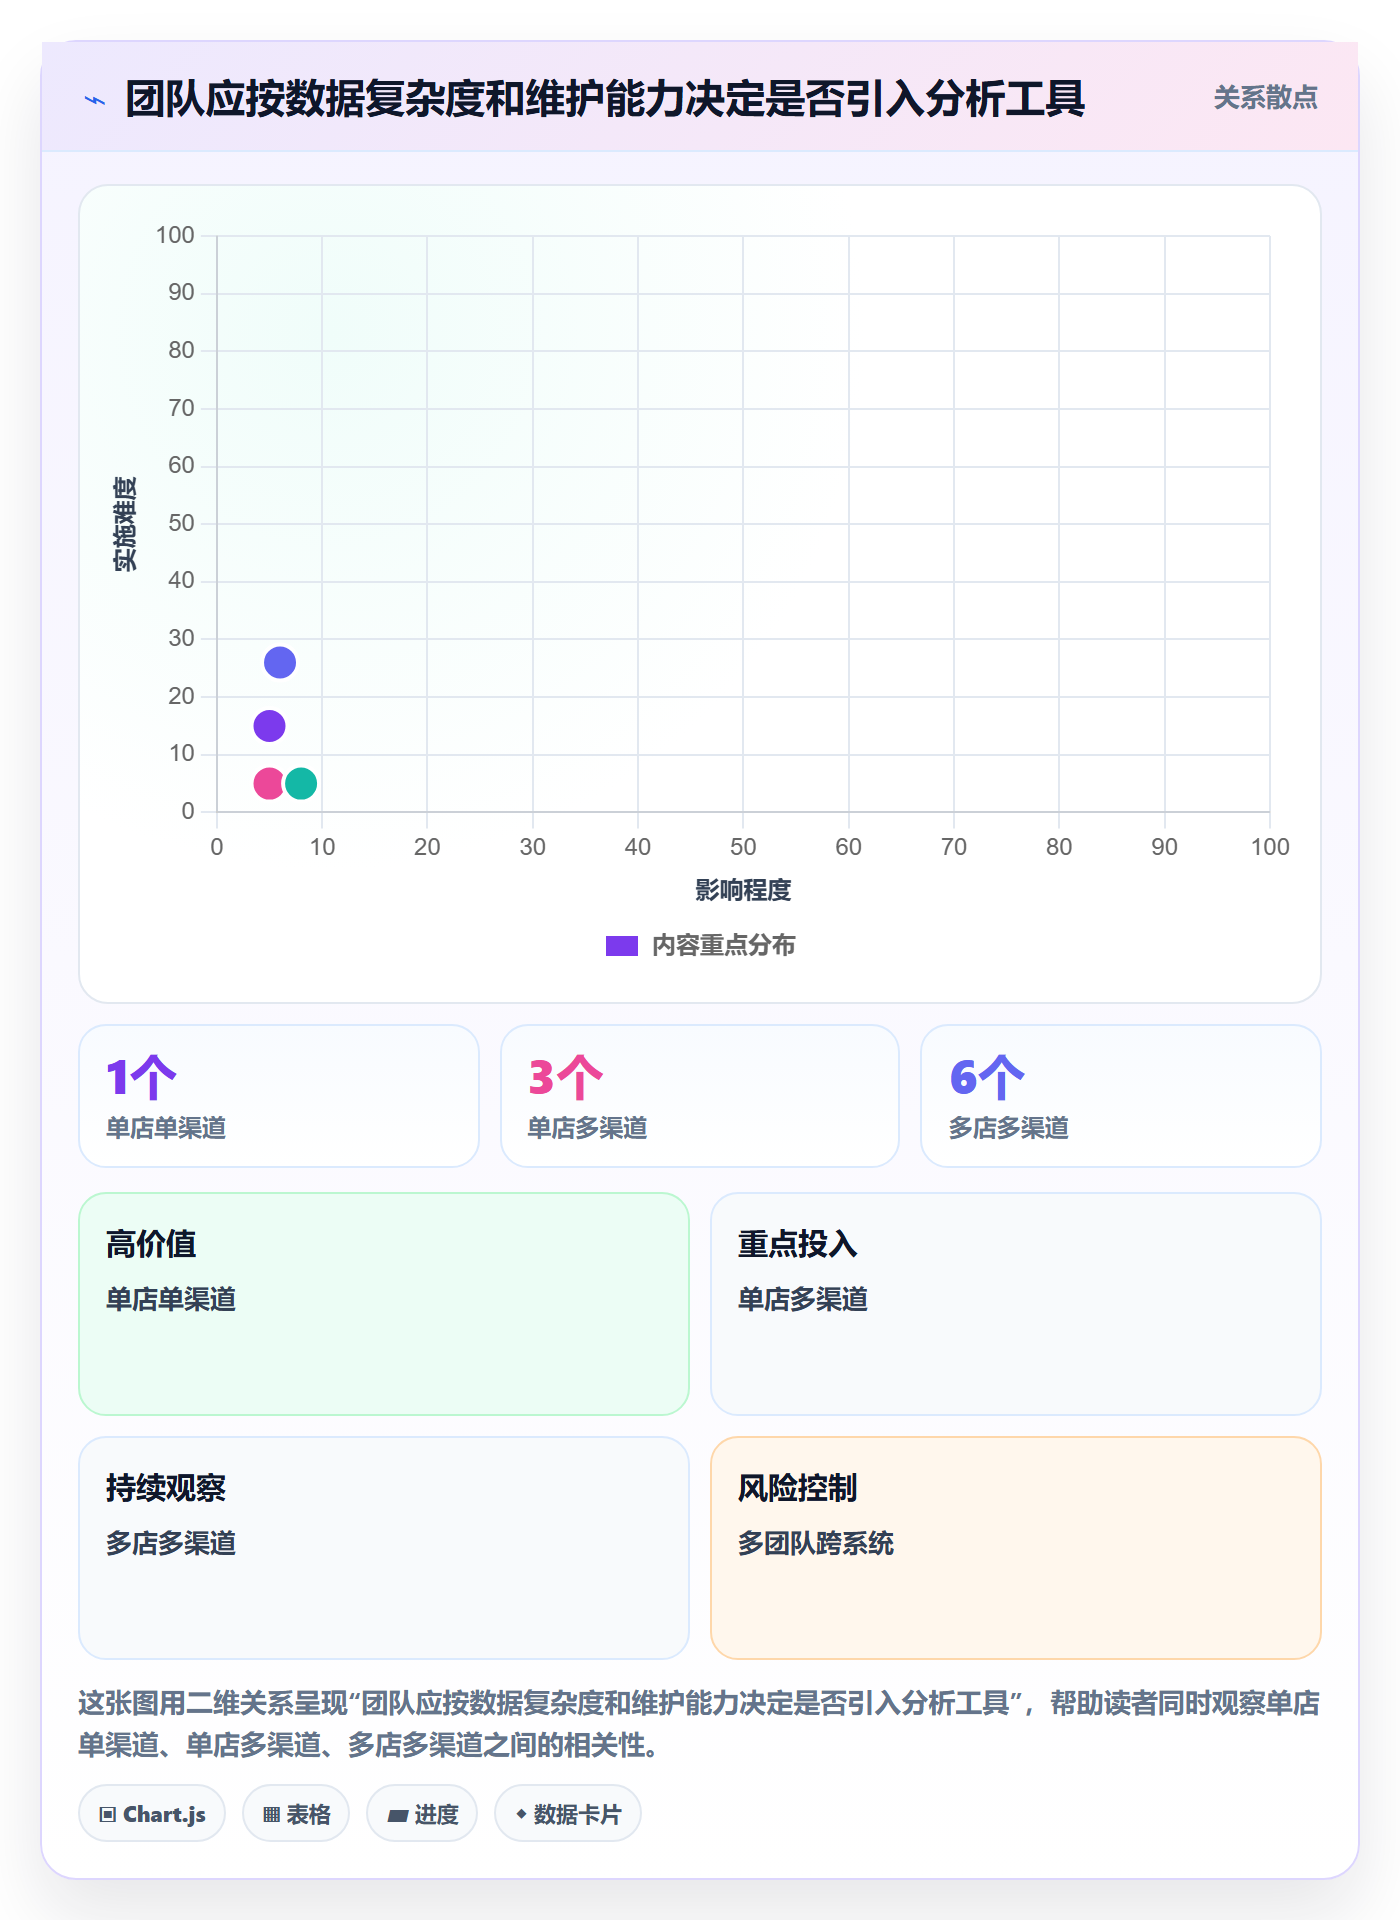1400x1920 pixels.
Task: Click the 关系散点 label in the header
Action: tap(1265, 98)
